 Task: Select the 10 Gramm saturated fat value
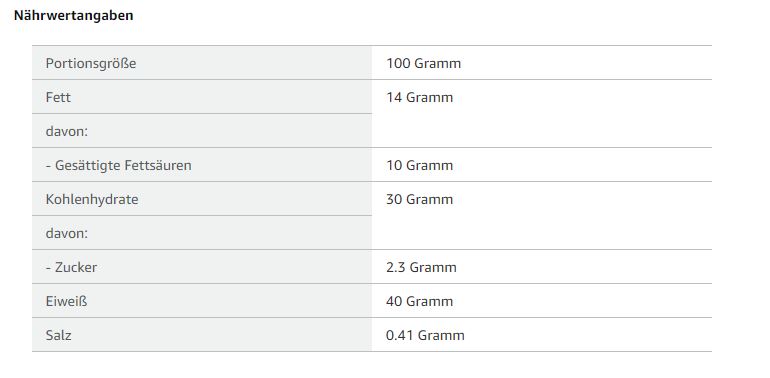pos(419,165)
